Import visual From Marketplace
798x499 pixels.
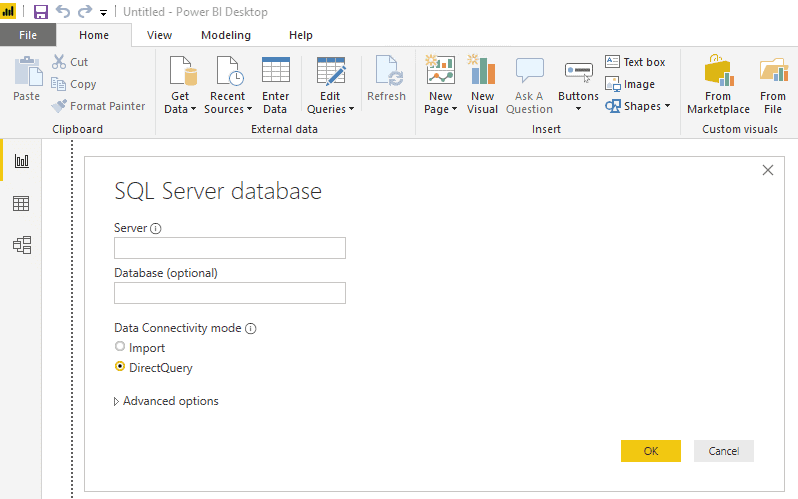[718, 85]
